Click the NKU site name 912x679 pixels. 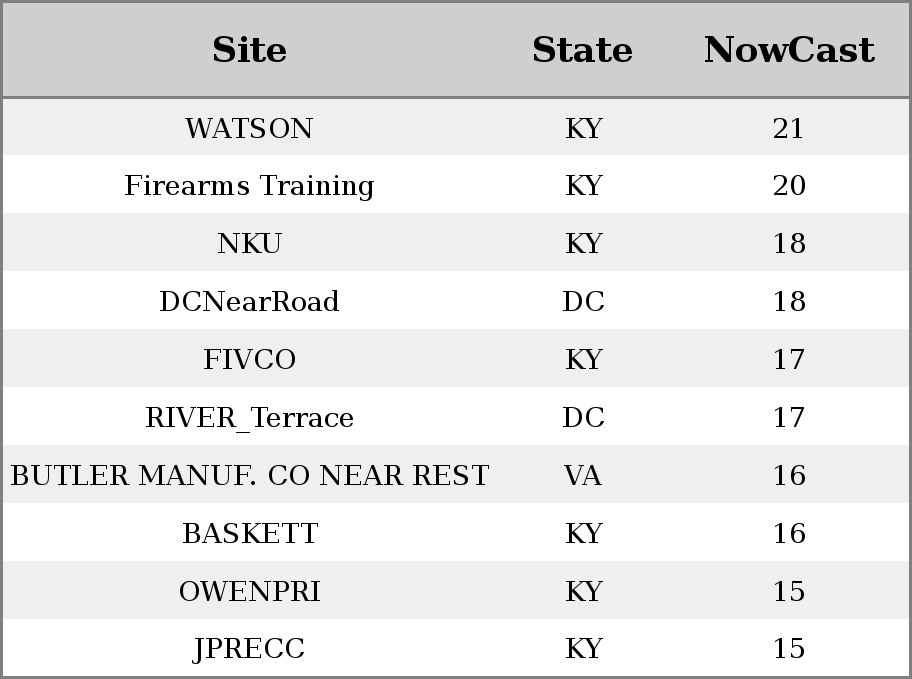coord(249,243)
